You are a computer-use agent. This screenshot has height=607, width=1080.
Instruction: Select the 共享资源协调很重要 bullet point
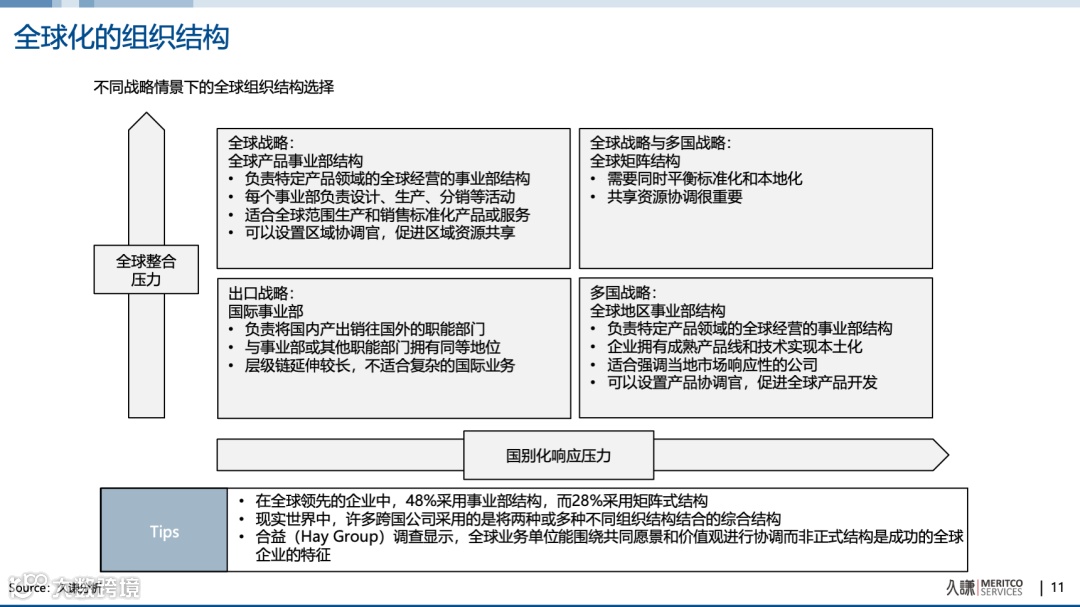(x=668, y=196)
